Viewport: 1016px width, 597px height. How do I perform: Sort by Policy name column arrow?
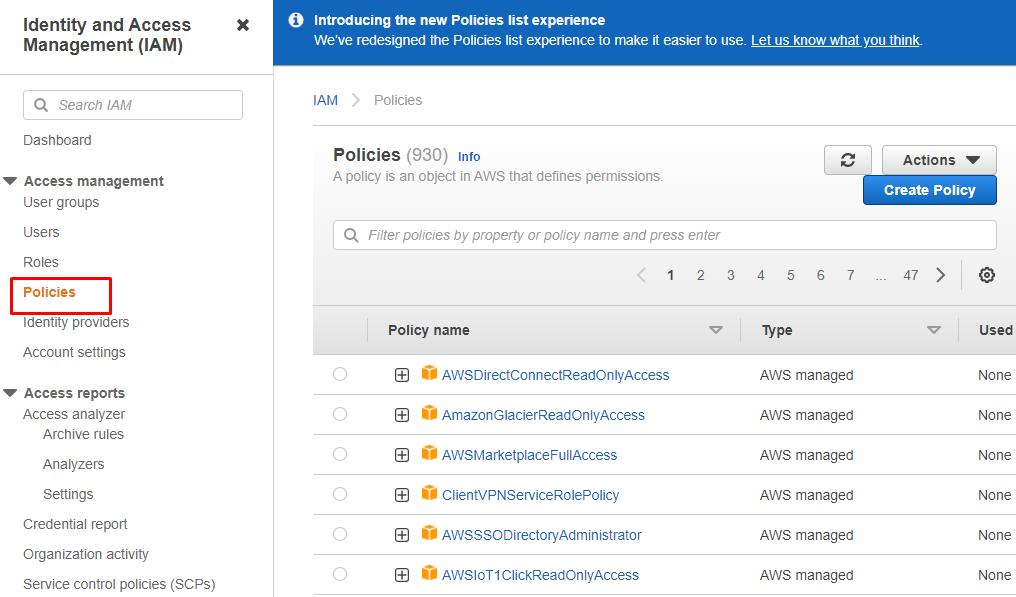click(x=715, y=330)
